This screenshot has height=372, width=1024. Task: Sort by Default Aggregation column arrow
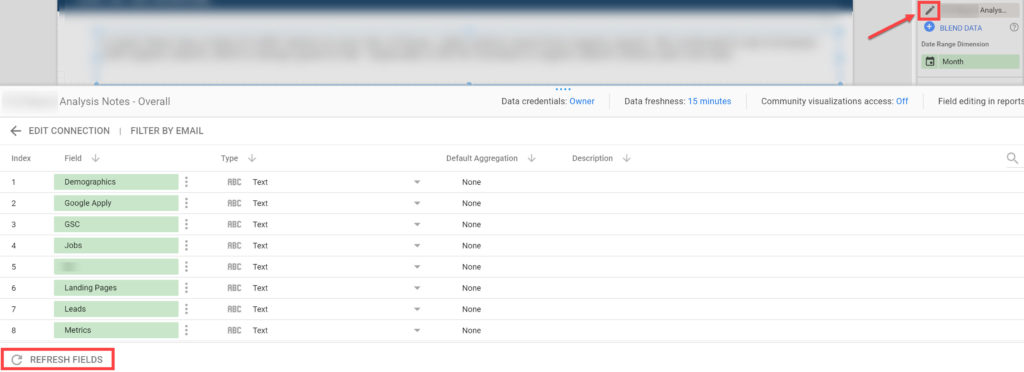point(531,158)
